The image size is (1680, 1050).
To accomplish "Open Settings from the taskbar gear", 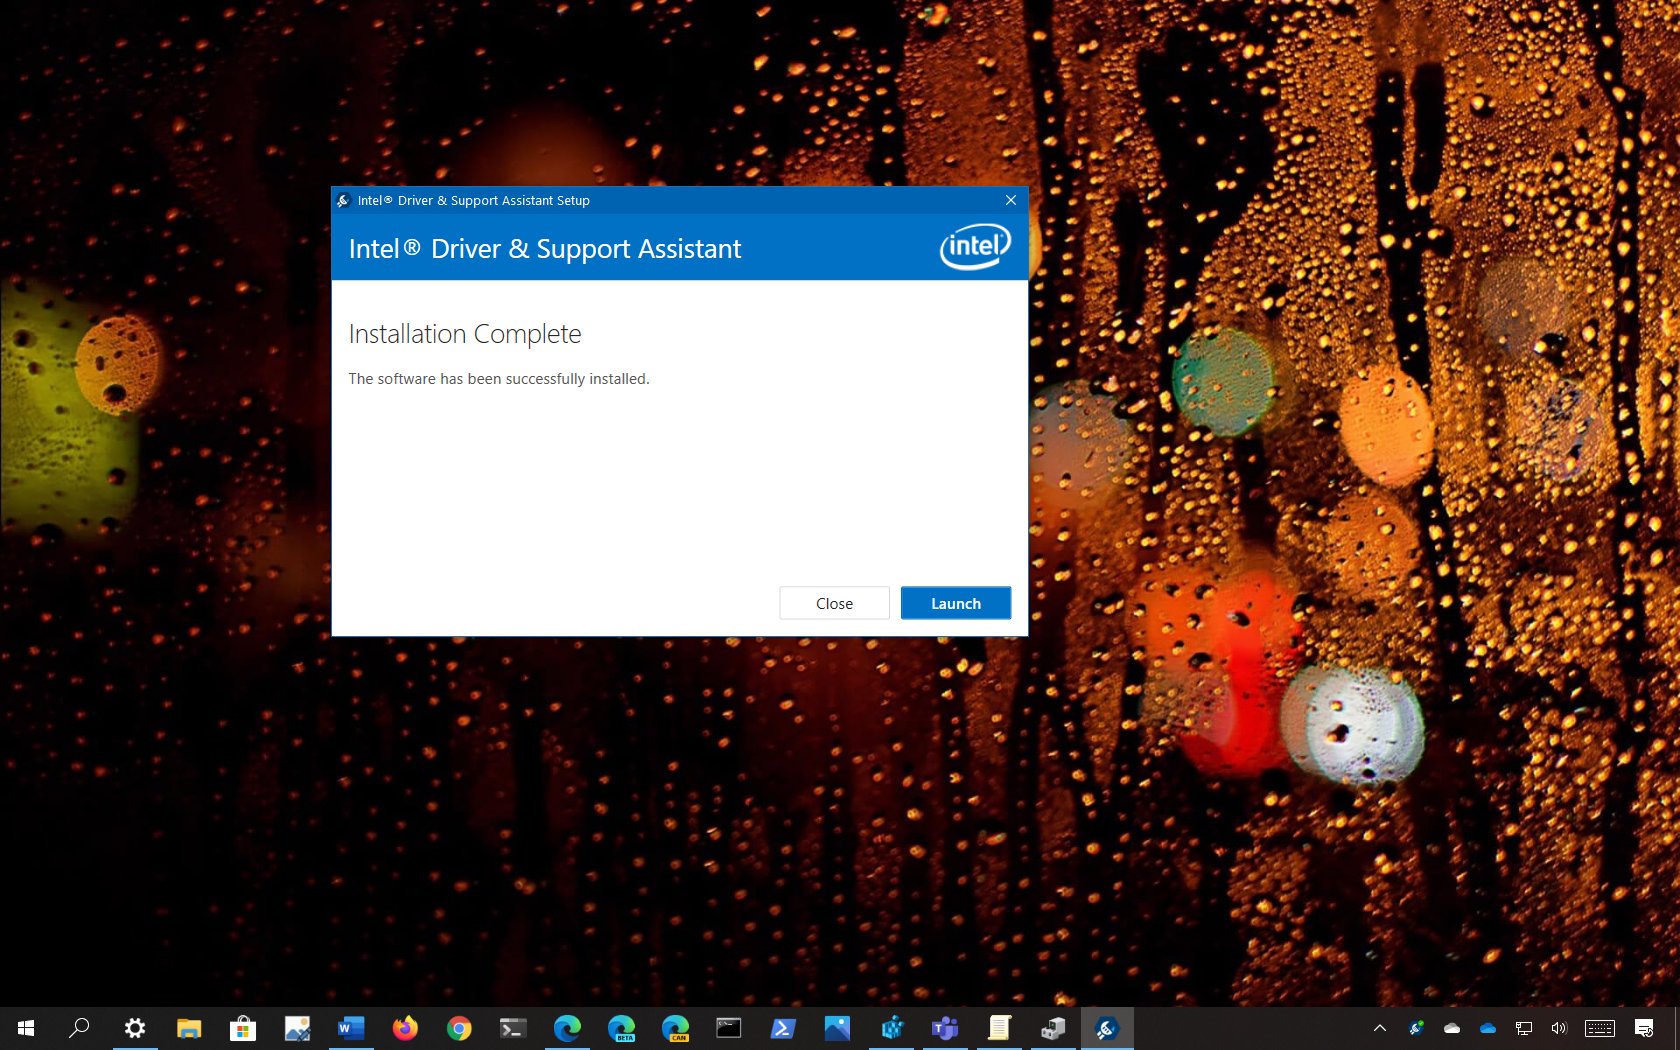I will coord(134,1028).
